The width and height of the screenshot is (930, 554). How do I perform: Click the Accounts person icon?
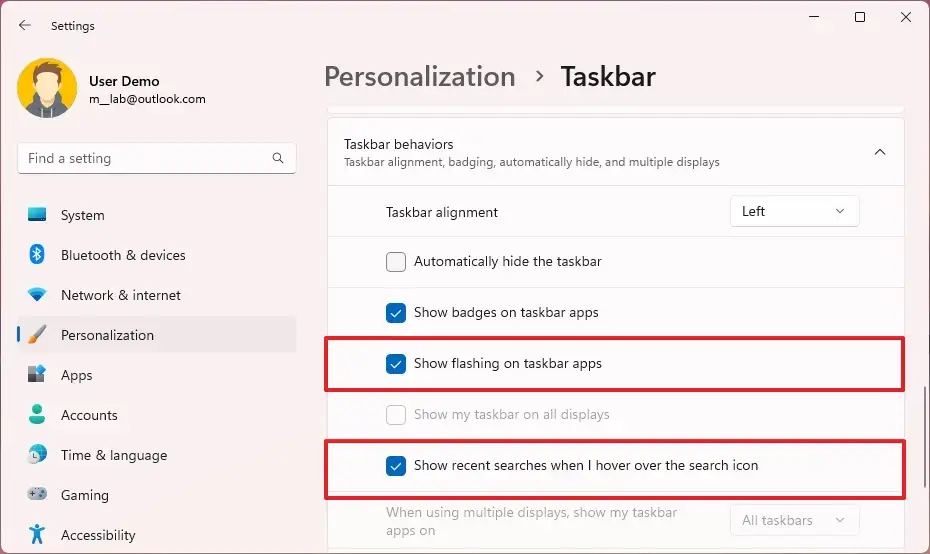click(37, 415)
